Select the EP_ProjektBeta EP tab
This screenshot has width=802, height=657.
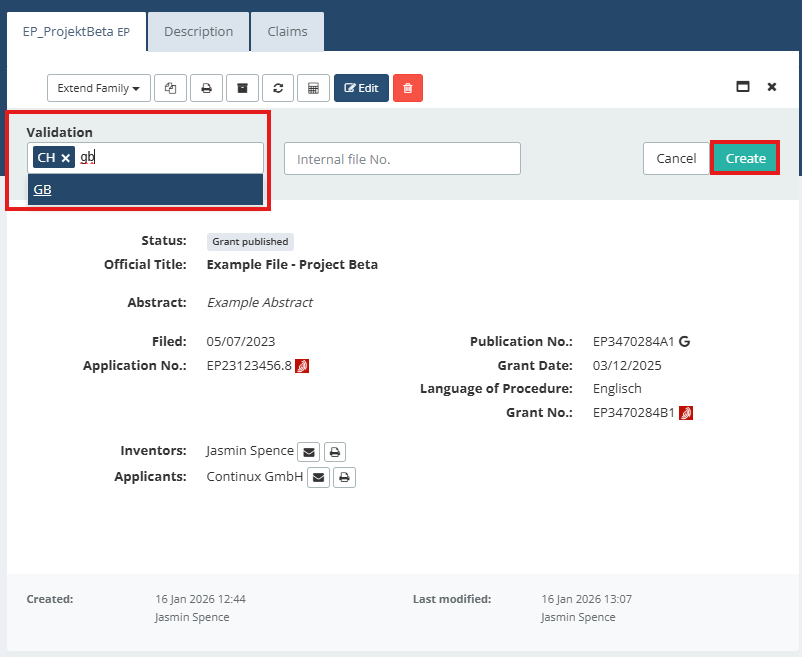coord(76,32)
